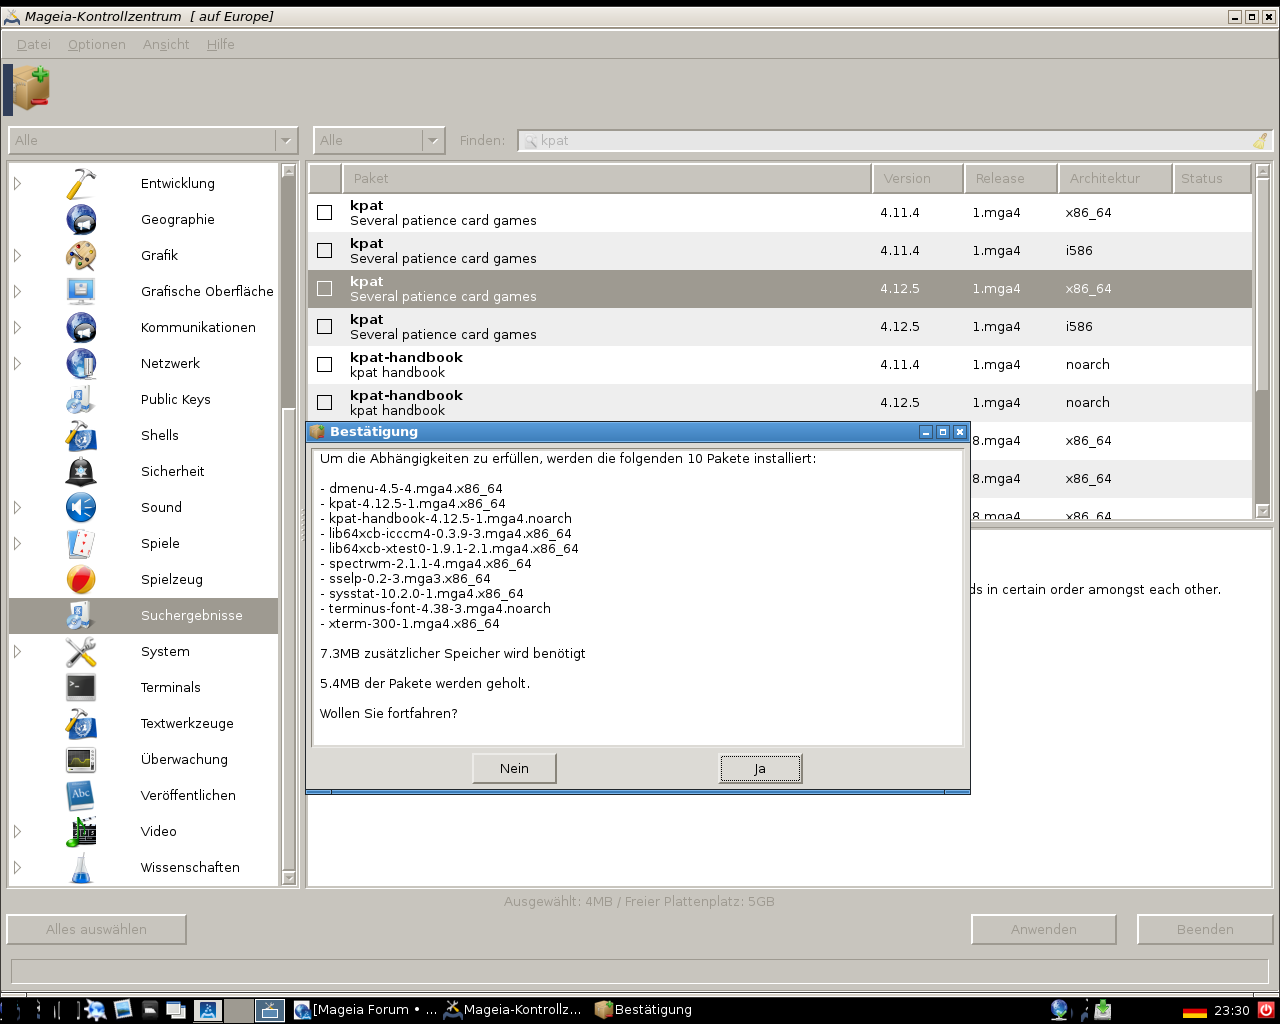This screenshot has width=1280, height=1024.
Task: Select the Veröffentlichen Abc book icon
Action: [x=81, y=796]
